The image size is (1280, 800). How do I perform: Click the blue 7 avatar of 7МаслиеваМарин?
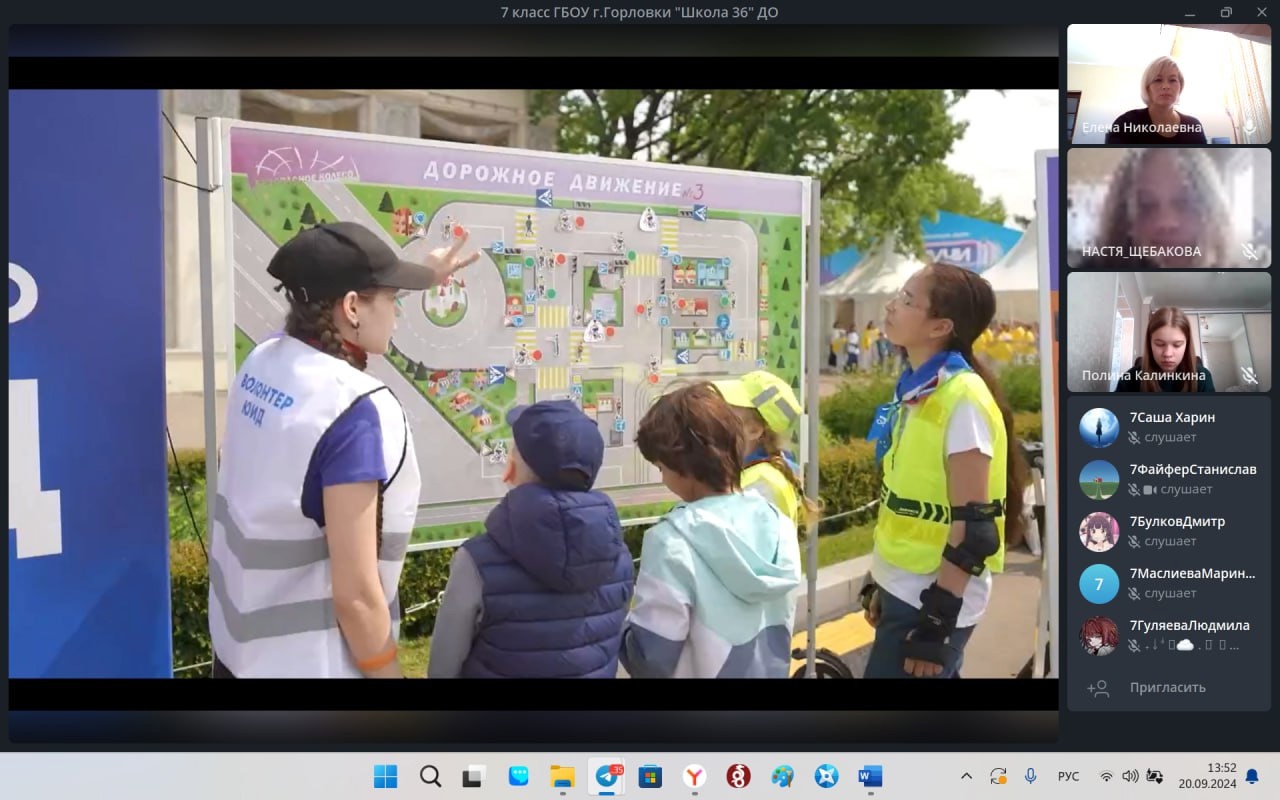click(x=1099, y=583)
